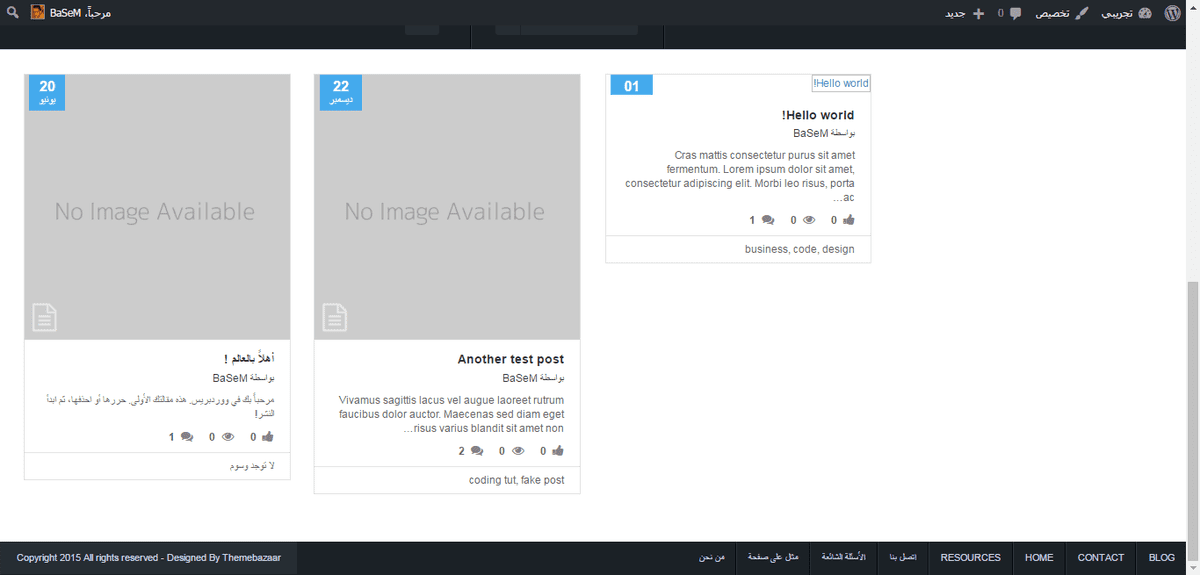The height and width of the screenshot is (575, 1200).
Task: Open the admin bar search magnifier
Action: (x=13, y=13)
